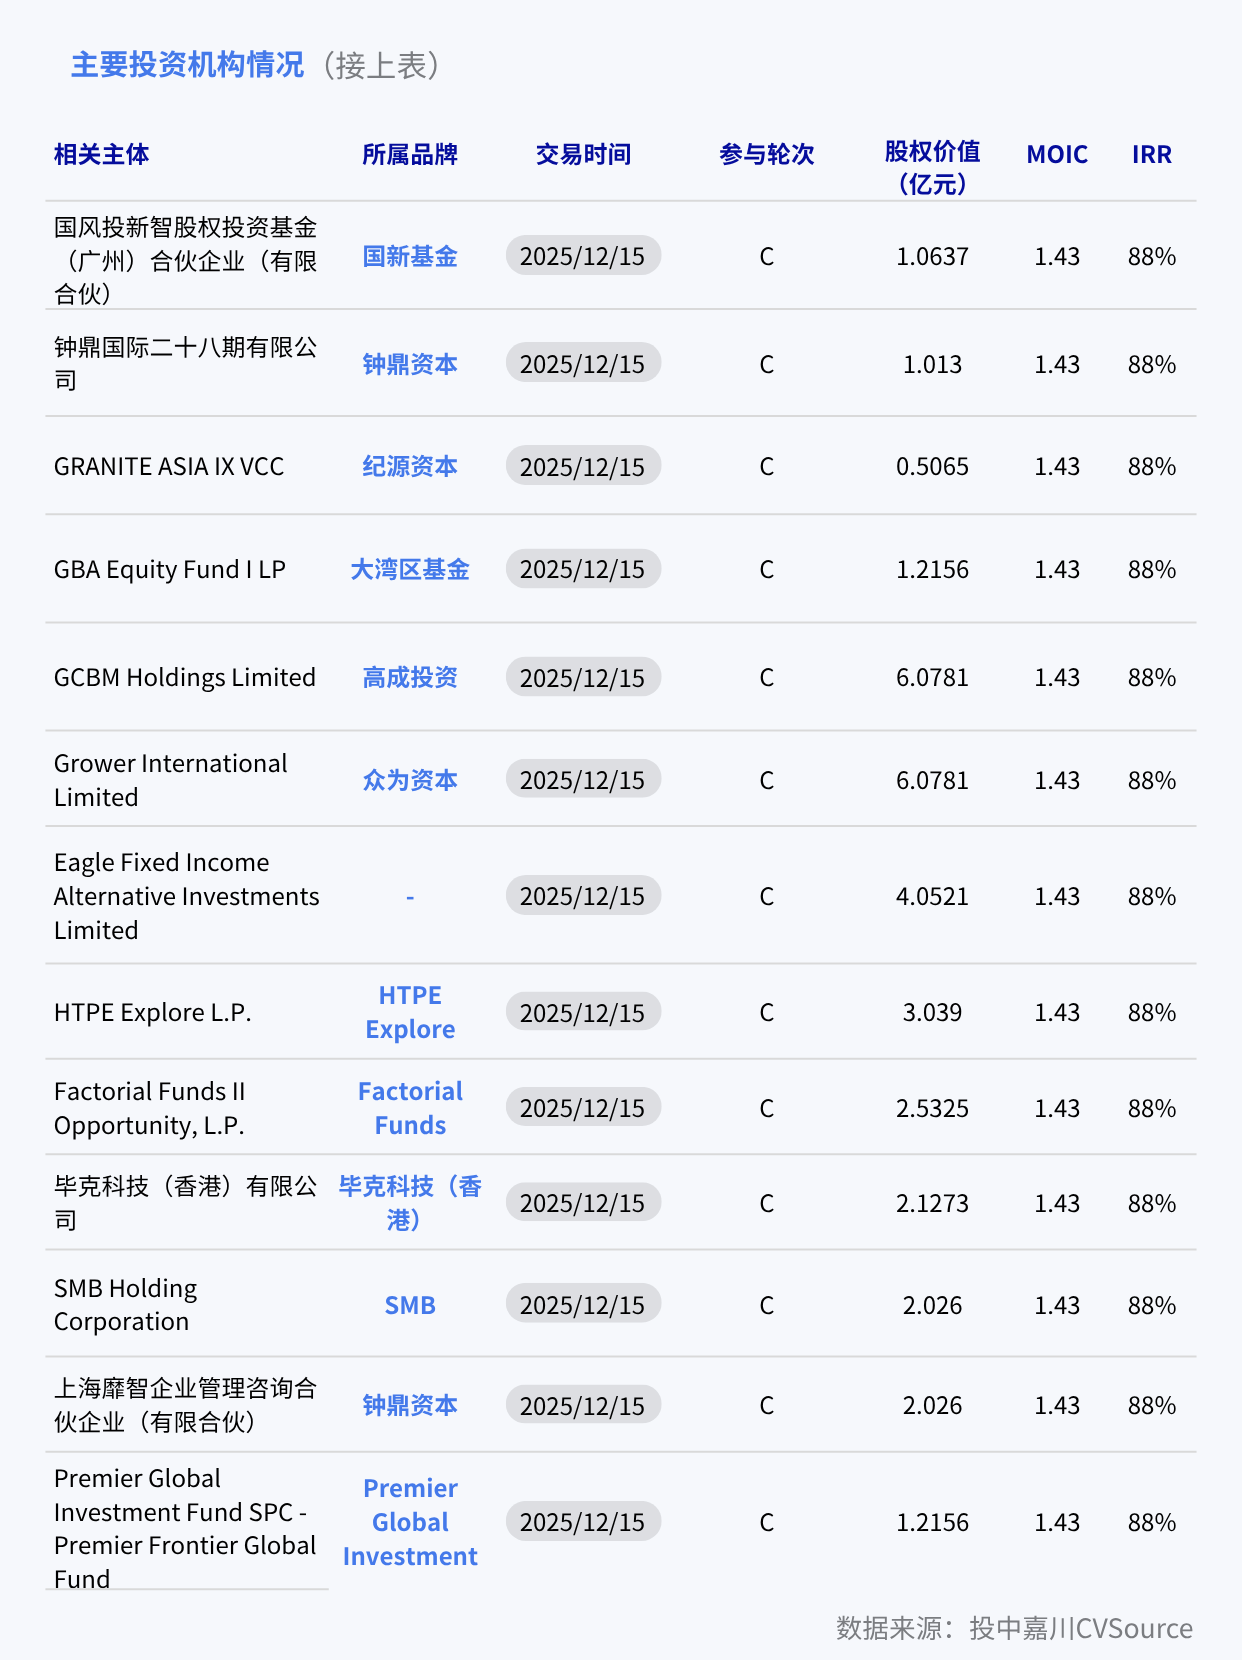Click the 投中嘉川CVSource data source text
1242x1660 pixels.
tap(1081, 1629)
